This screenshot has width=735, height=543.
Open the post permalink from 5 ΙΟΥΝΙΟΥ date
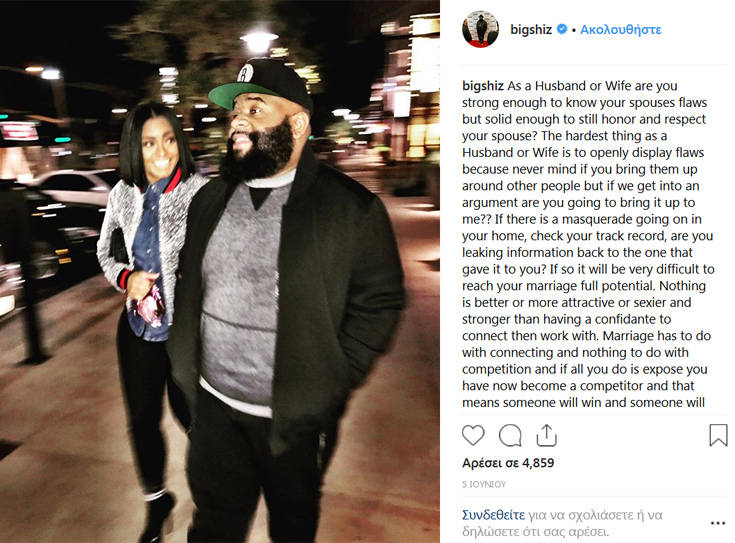(484, 484)
